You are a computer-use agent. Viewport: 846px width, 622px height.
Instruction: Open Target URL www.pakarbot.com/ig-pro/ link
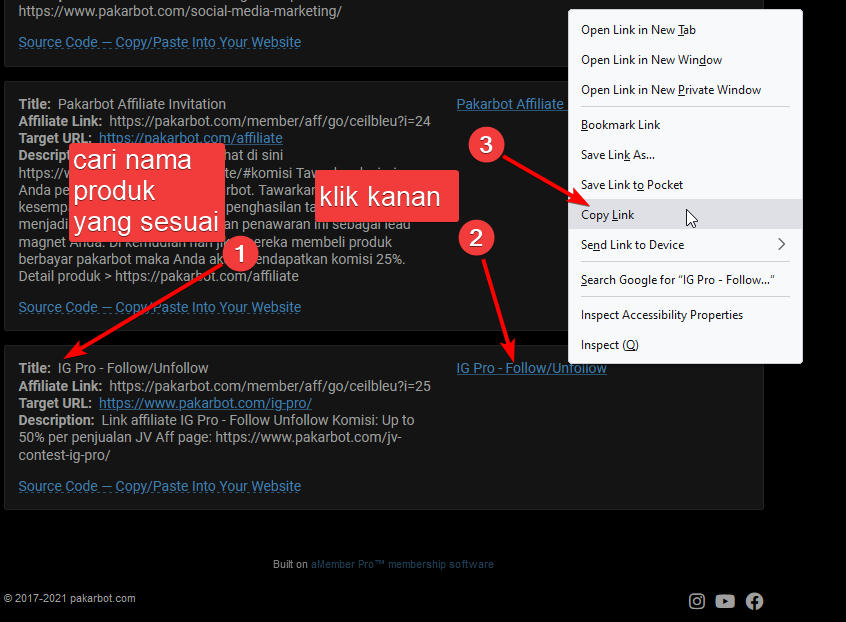point(205,403)
